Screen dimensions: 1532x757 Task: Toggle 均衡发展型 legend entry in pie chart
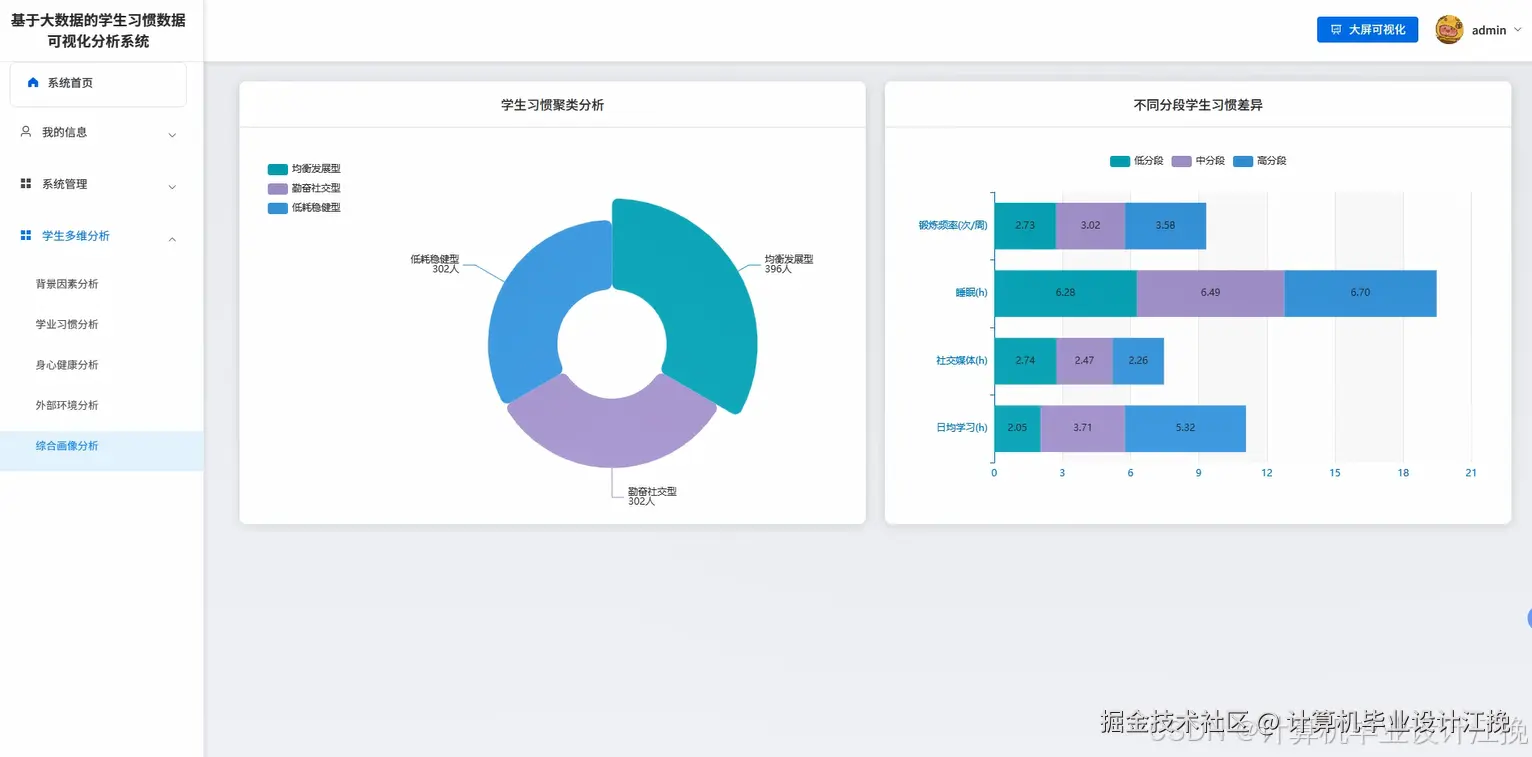[304, 169]
